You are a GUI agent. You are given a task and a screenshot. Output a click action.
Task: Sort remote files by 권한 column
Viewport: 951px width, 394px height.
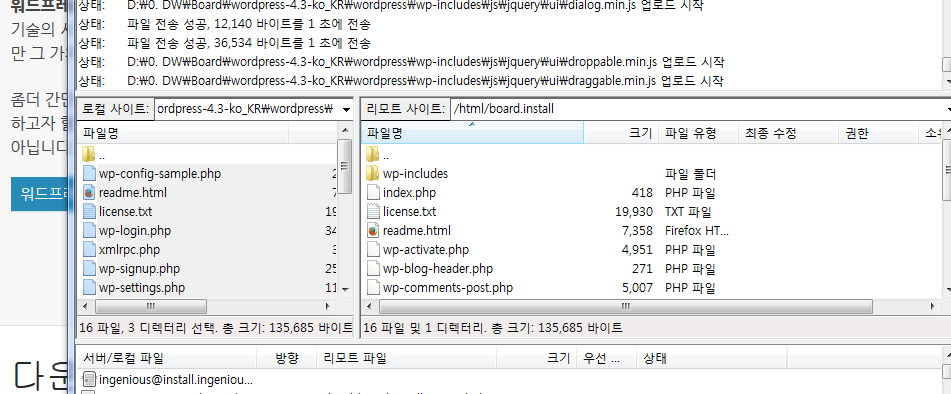(x=878, y=133)
